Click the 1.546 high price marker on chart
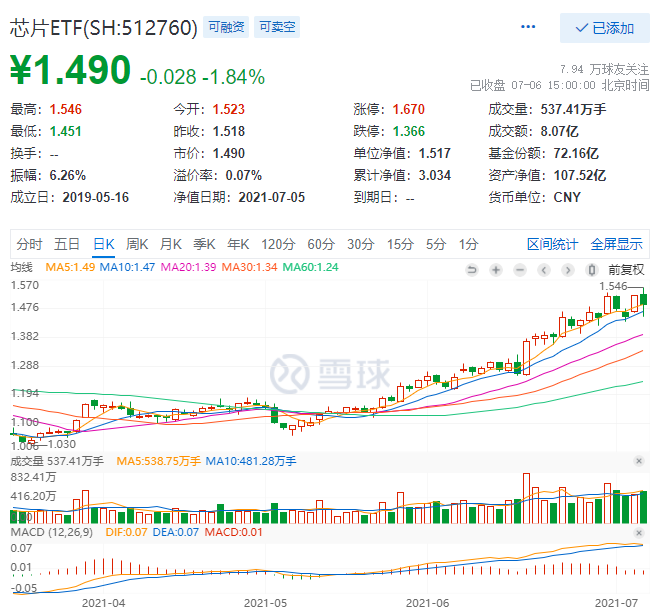 pyautogui.click(x=613, y=286)
